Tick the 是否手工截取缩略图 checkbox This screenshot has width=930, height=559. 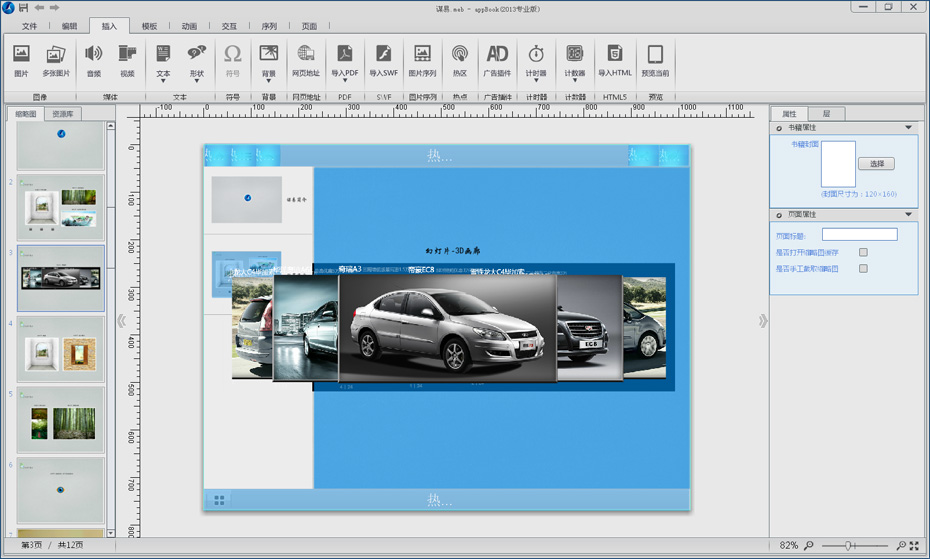pyautogui.click(x=863, y=269)
